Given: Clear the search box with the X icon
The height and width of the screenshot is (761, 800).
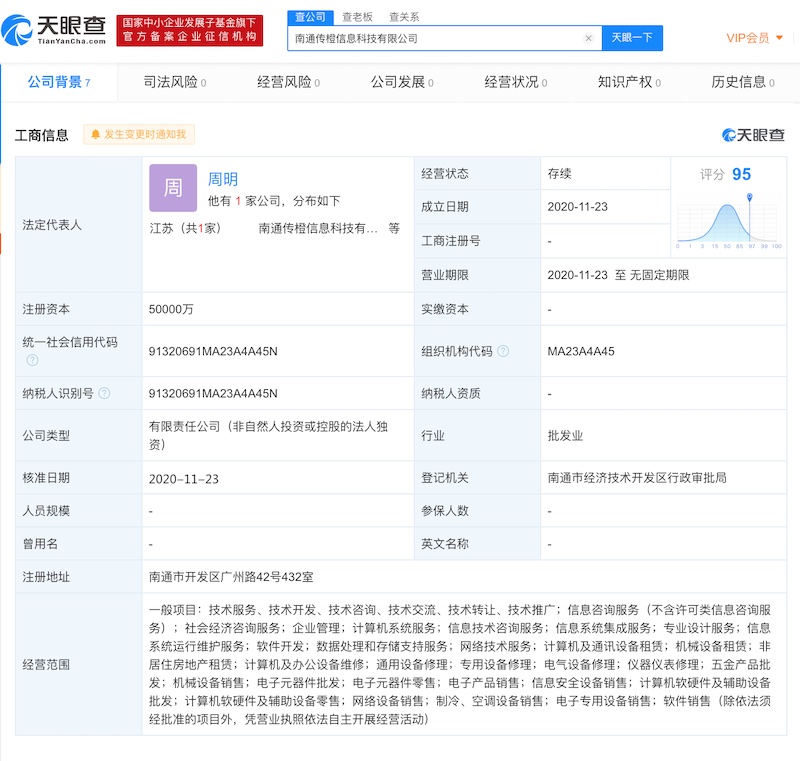Looking at the screenshot, I should (x=589, y=38).
